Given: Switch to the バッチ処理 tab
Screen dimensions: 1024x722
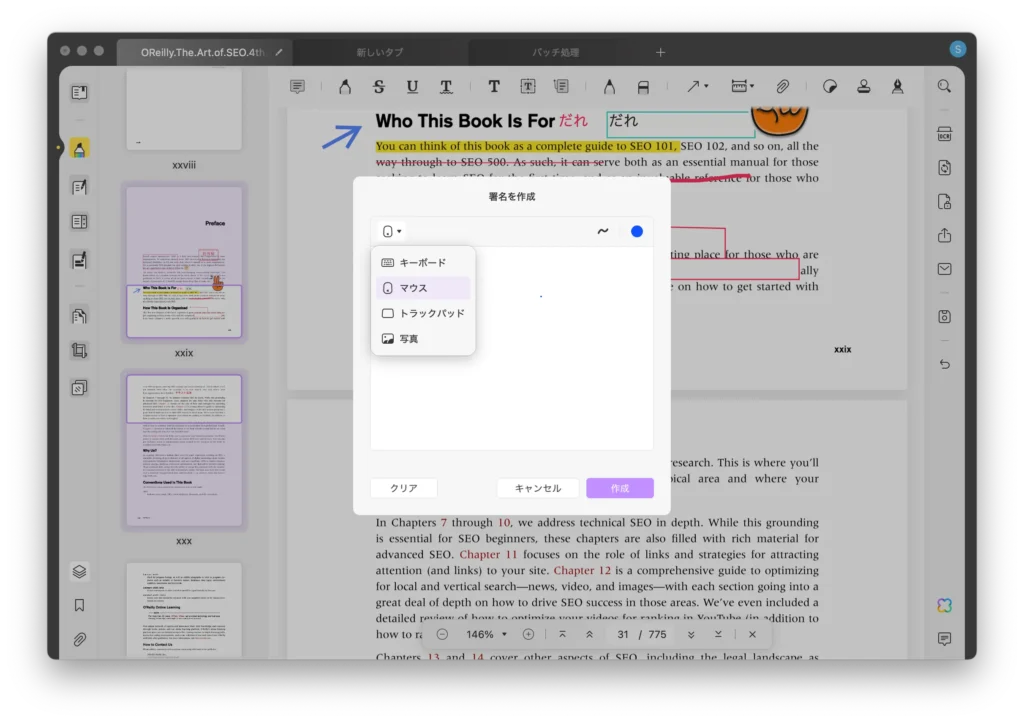Looking at the screenshot, I should tap(555, 52).
